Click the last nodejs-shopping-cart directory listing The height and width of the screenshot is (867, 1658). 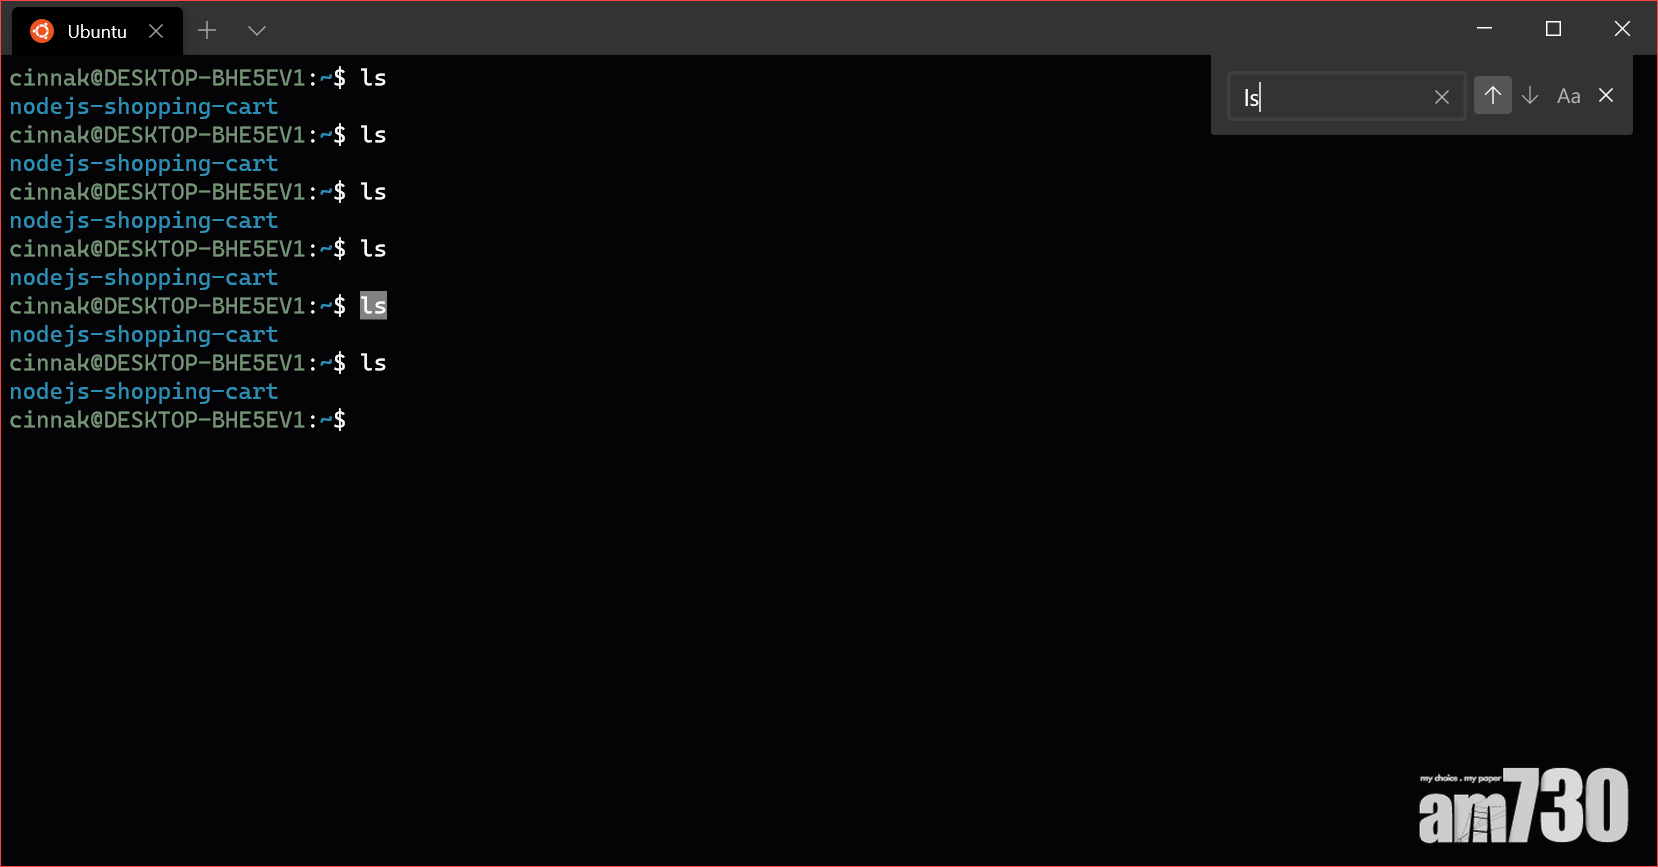point(144,392)
